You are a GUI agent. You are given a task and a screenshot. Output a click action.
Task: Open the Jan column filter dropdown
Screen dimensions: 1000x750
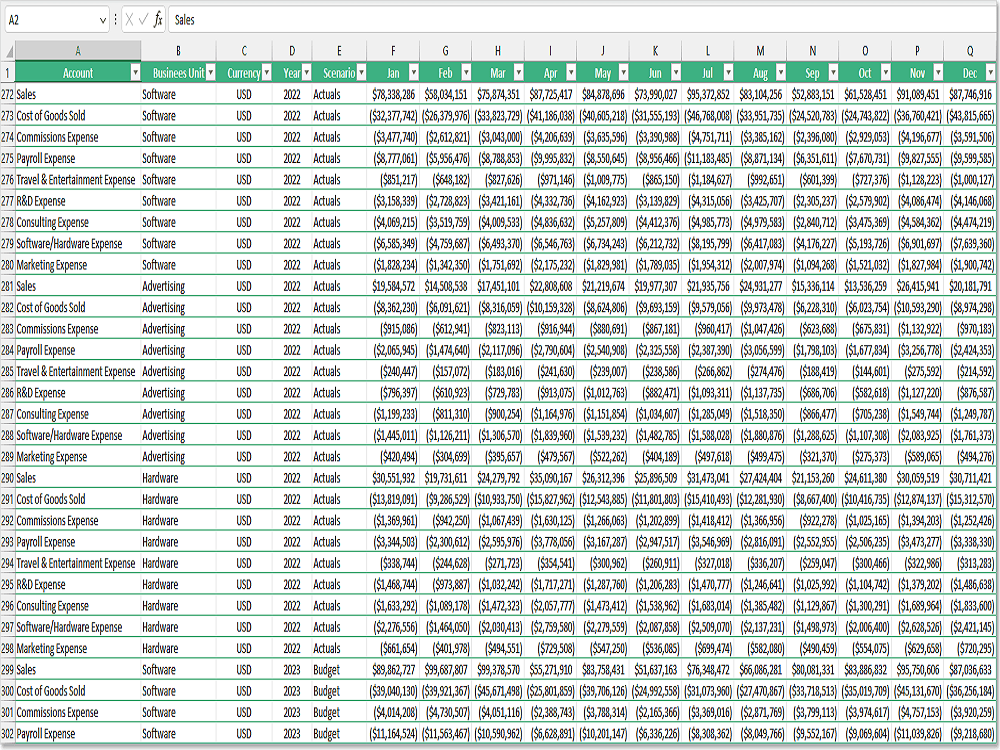click(413, 73)
